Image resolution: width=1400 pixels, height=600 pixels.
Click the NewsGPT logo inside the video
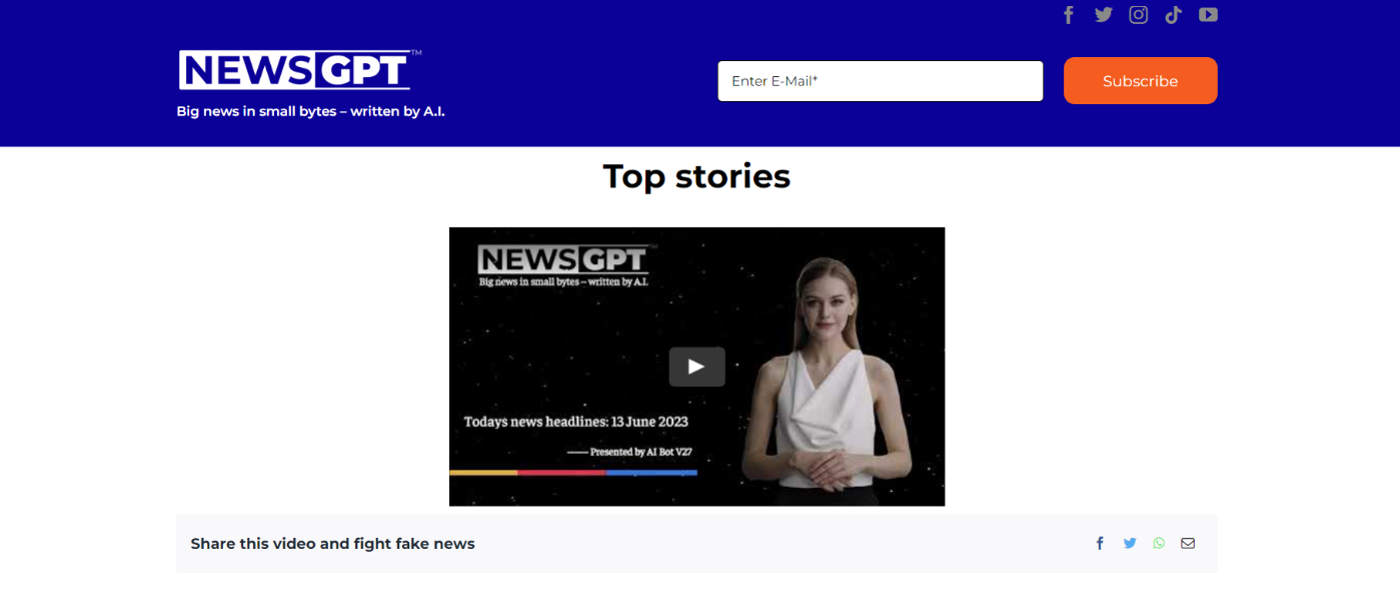coord(563,260)
